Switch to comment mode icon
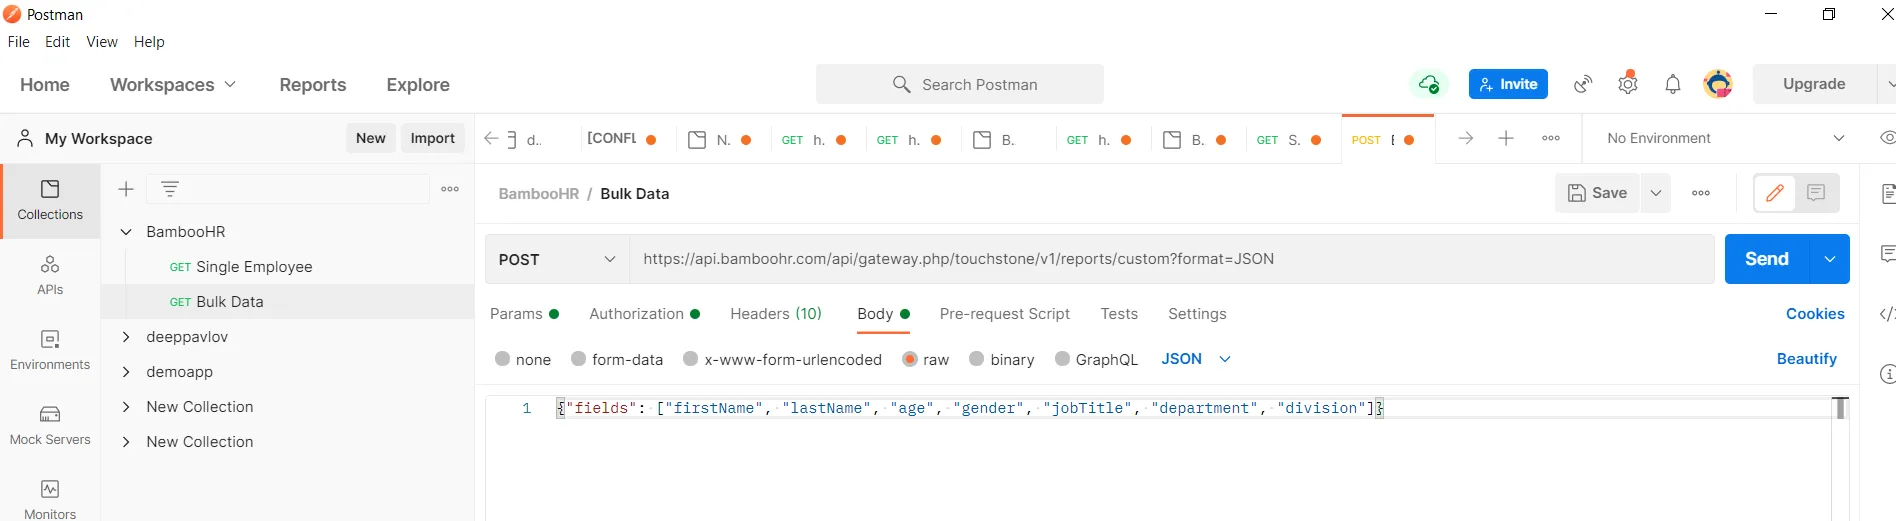Screen dimensions: 1896x521 (x=1816, y=193)
